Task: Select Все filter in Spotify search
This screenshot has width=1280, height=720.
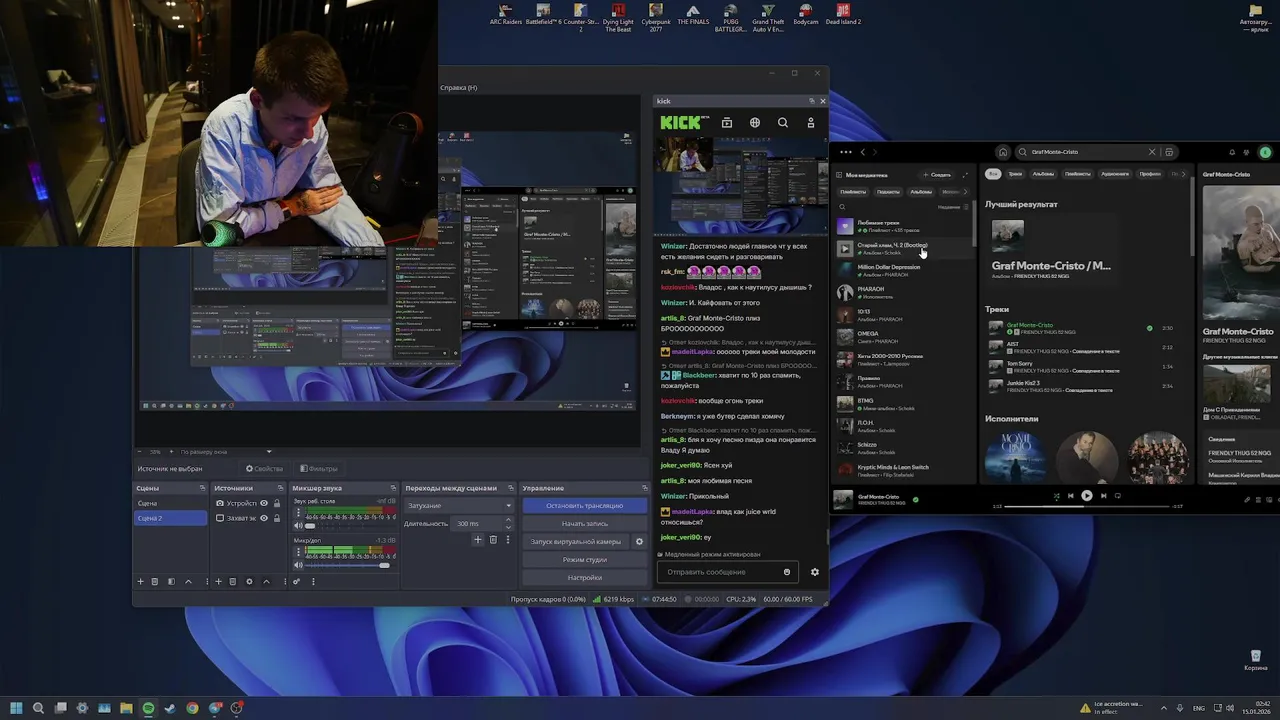Action: [993, 174]
